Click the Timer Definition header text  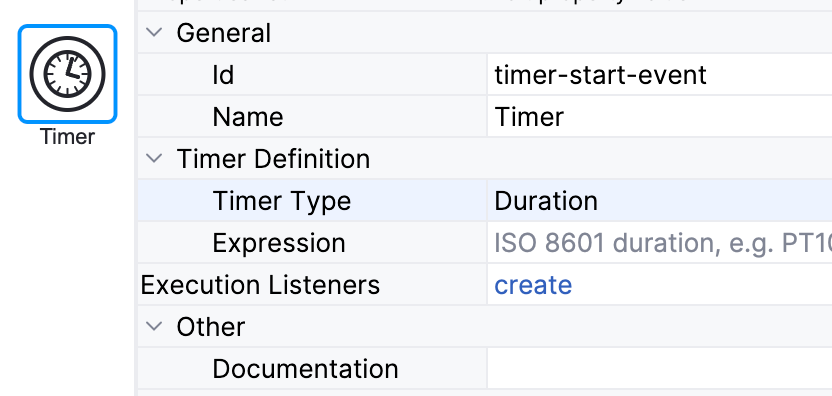(273, 159)
